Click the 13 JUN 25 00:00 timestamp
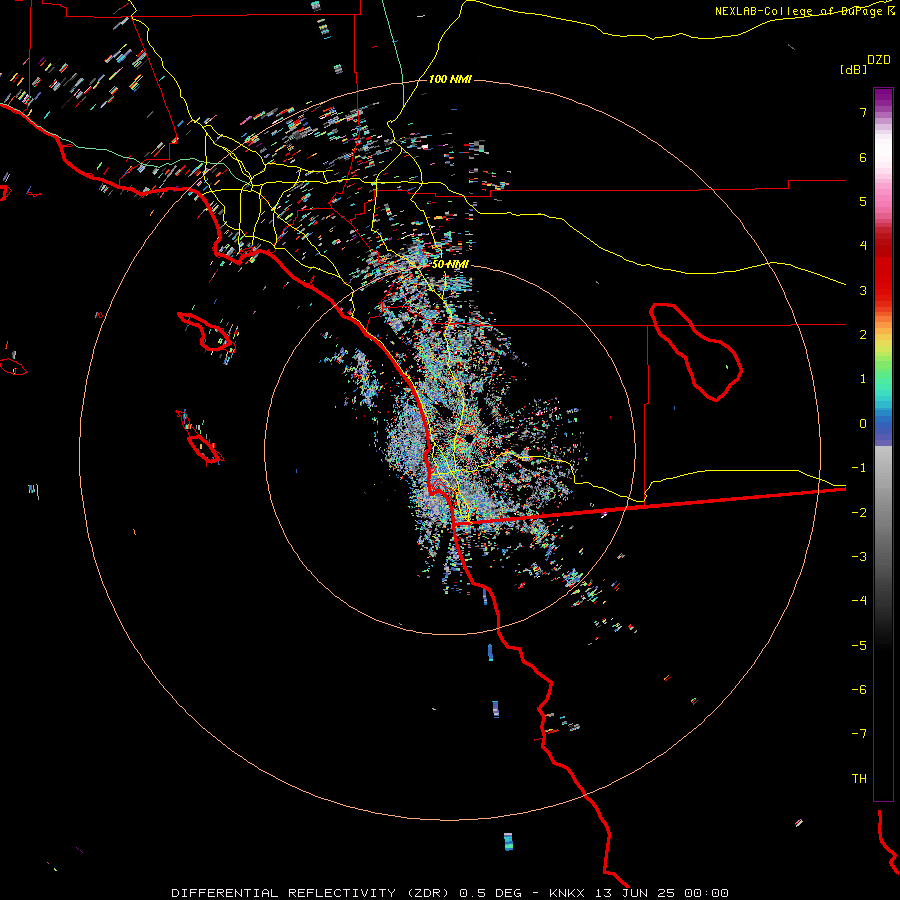 pyautogui.click(x=660, y=893)
